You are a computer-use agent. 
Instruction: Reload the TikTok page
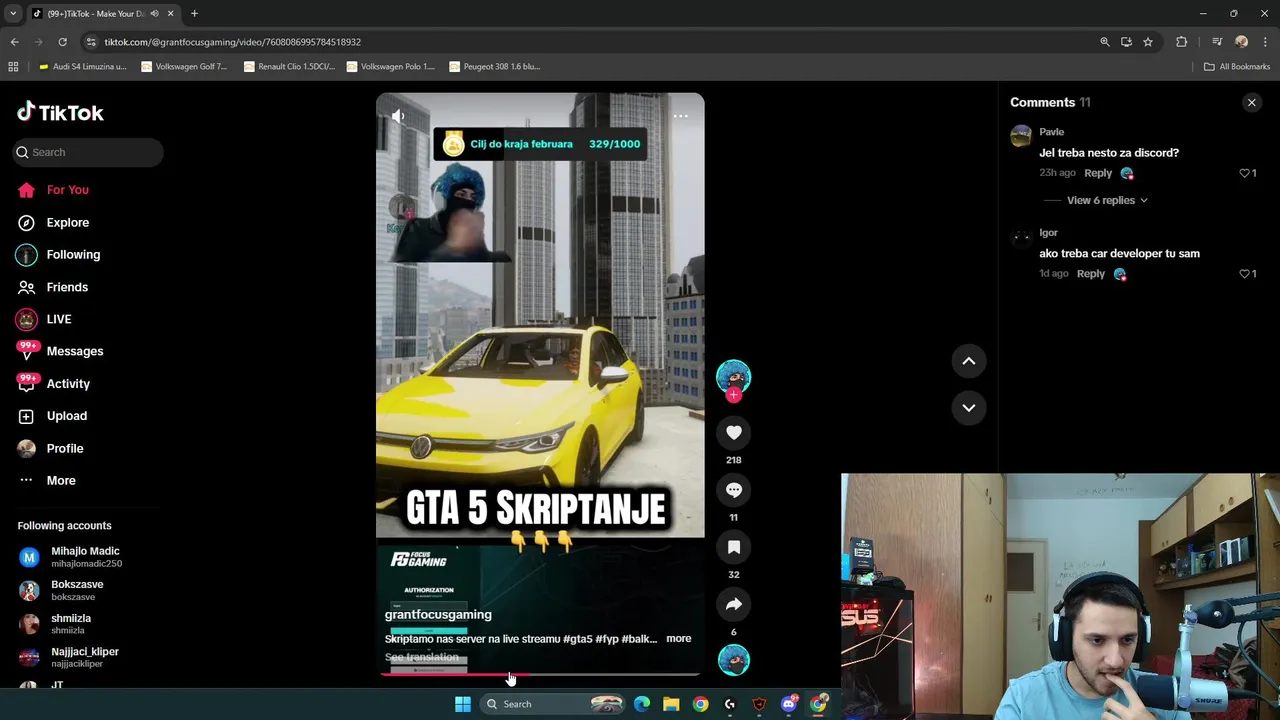[x=62, y=42]
